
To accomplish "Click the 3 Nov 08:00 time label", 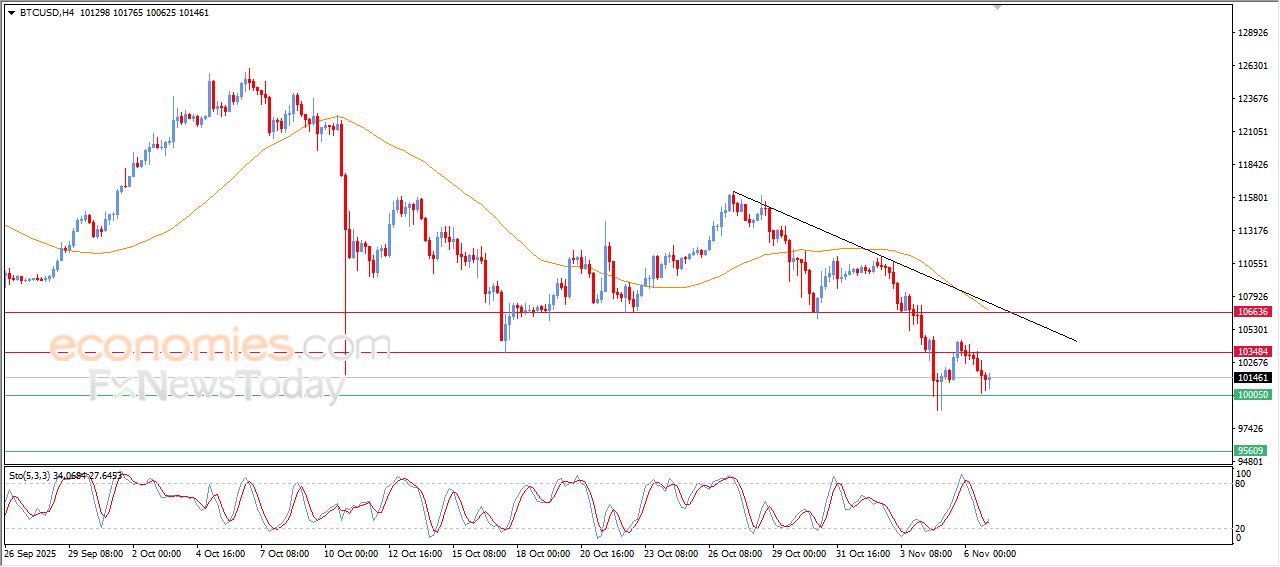I will (925, 553).
